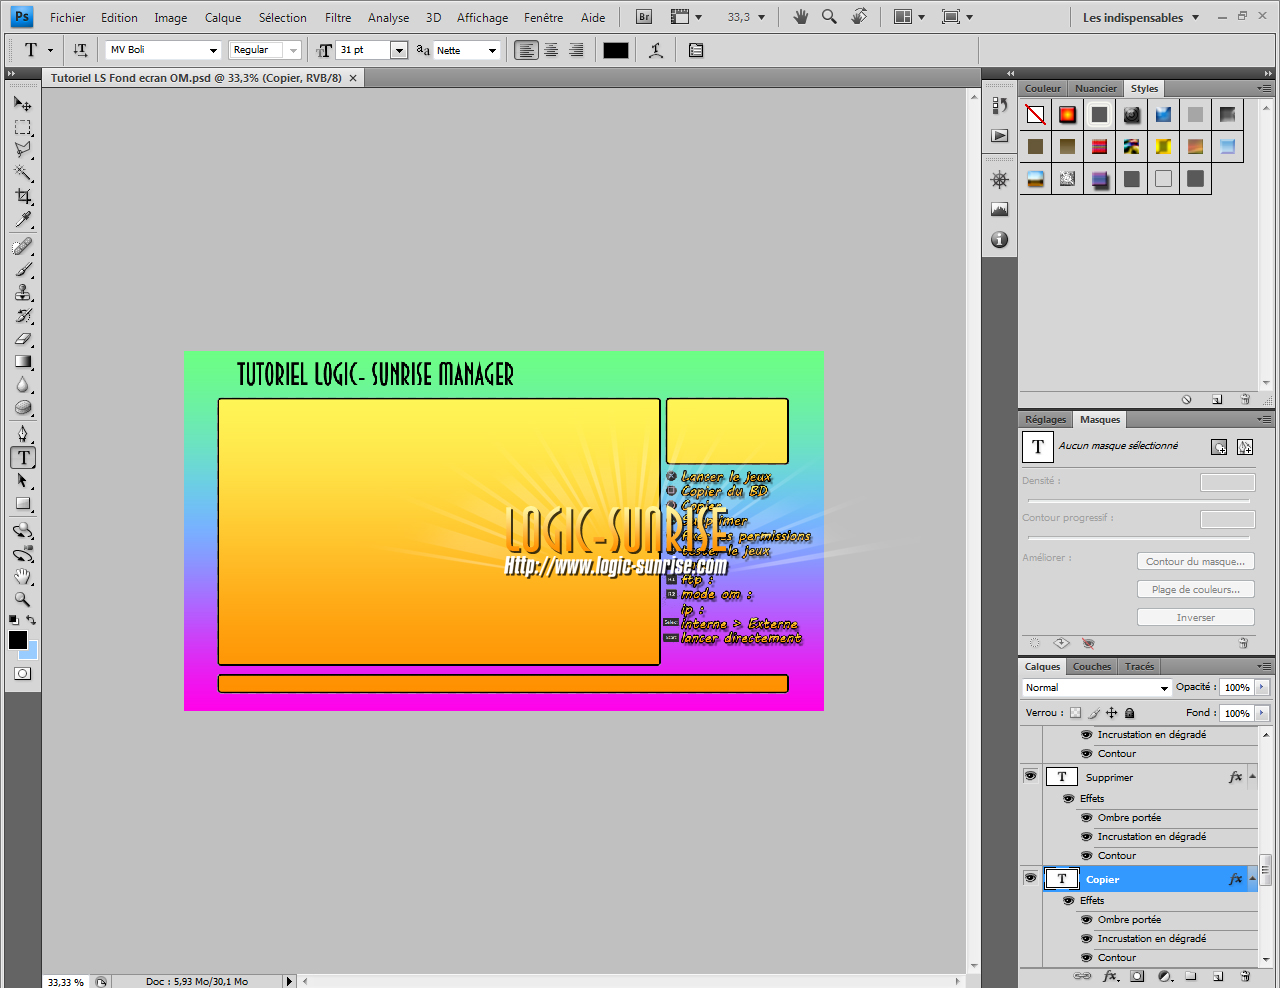Image resolution: width=1280 pixels, height=988 pixels.
Task: Delete layer using Calques panel trash
Action: pyautogui.click(x=1245, y=976)
